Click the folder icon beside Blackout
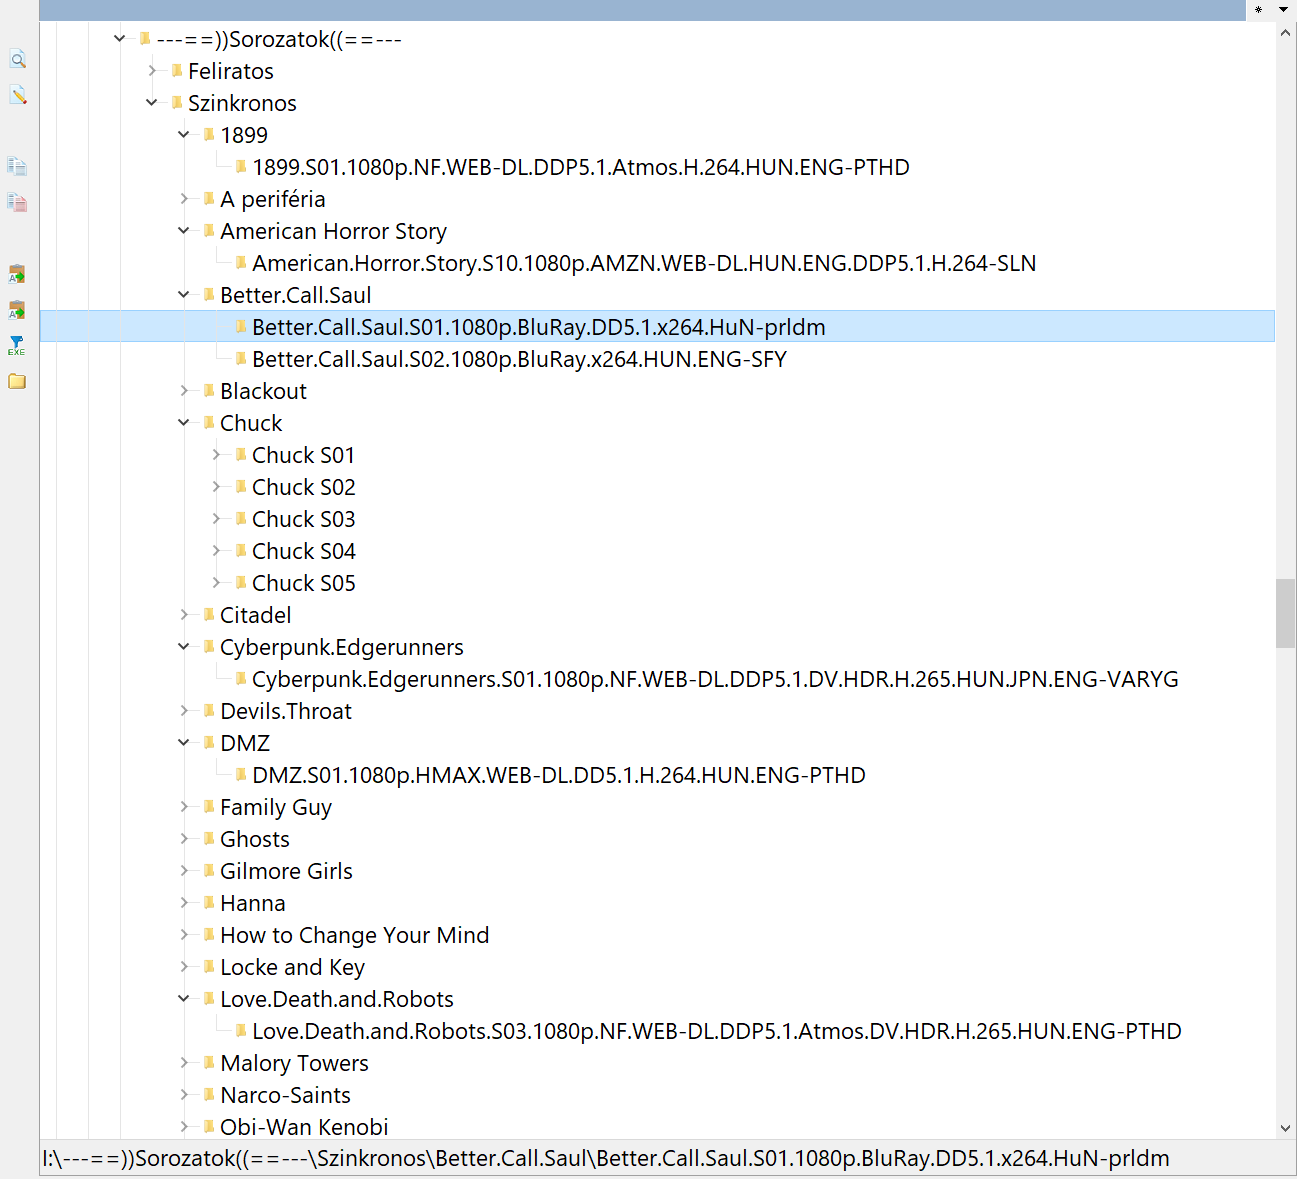This screenshot has width=1297, height=1179. [209, 390]
